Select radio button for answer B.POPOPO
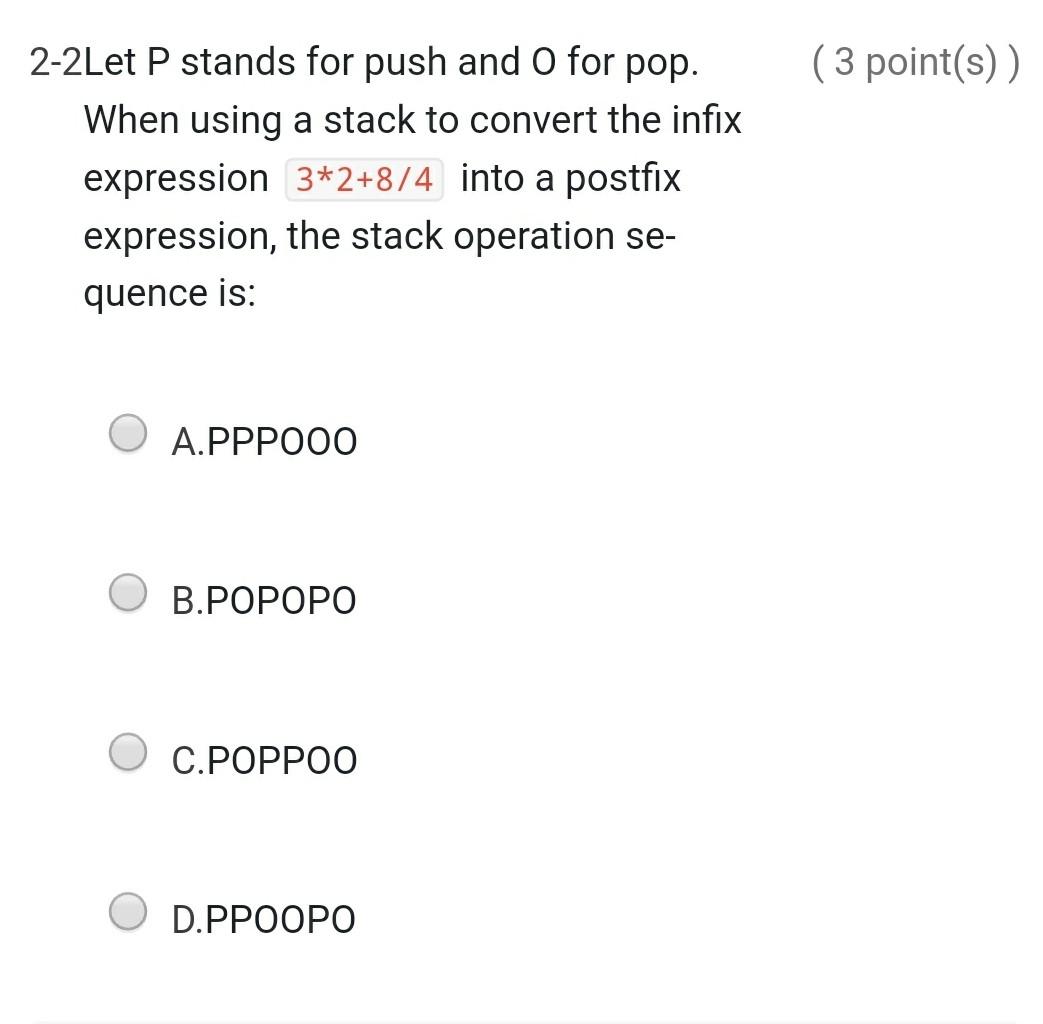The width and height of the screenshot is (1043, 1024). click(127, 592)
